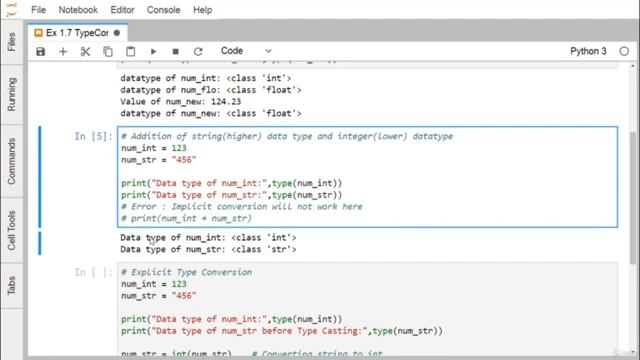Close the notebook tab via unsaved dot
Screen dimensions: 640x360
[x=117, y=33]
